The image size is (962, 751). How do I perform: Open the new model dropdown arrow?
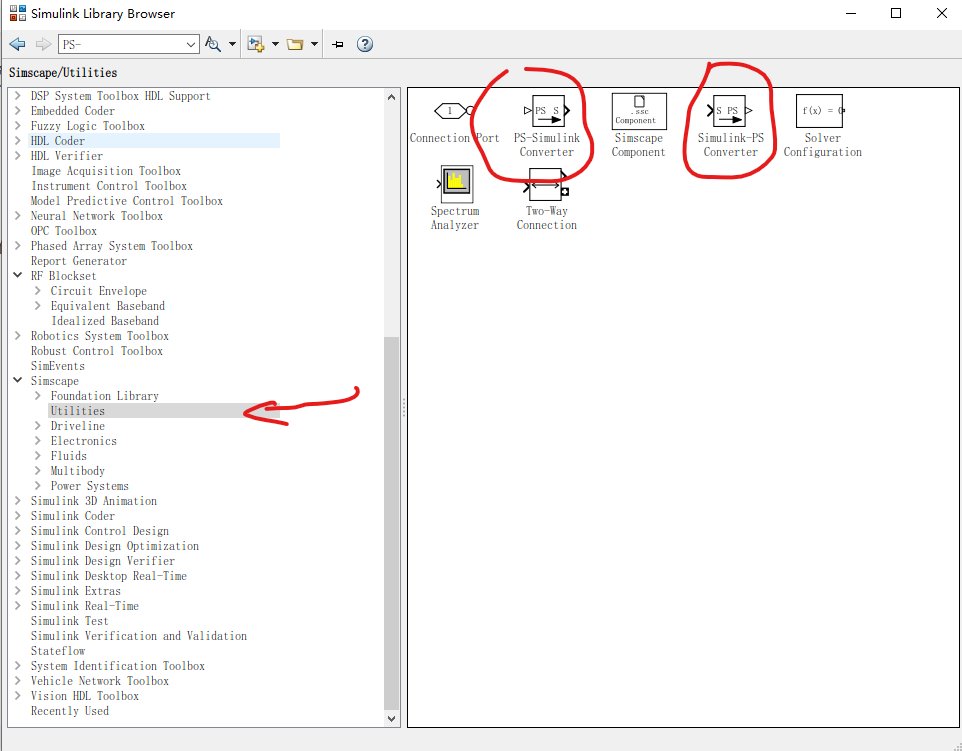click(275, 44)
